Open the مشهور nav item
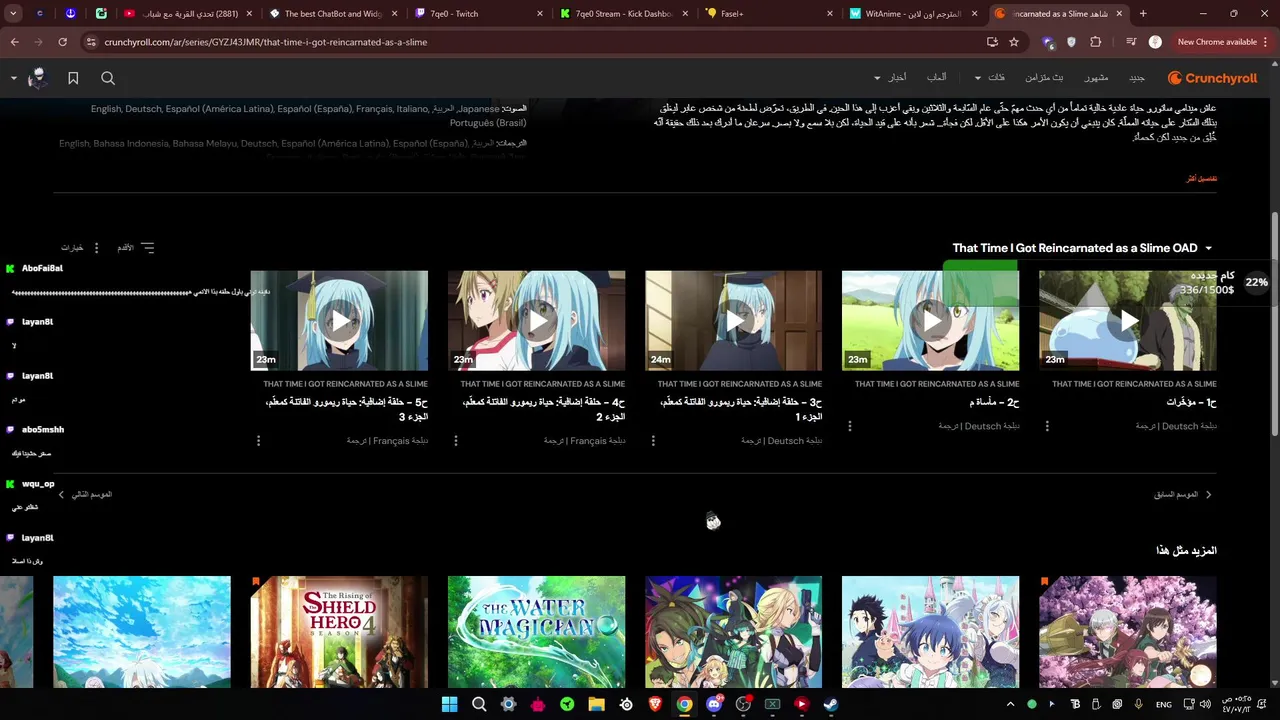 [x=1096, y=78]
